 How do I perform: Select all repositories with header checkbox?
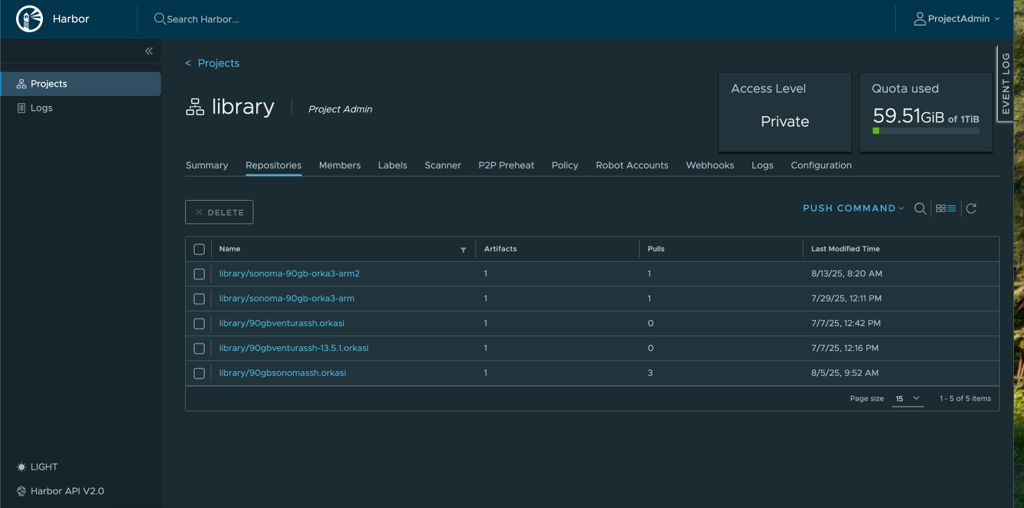(199, 249)
